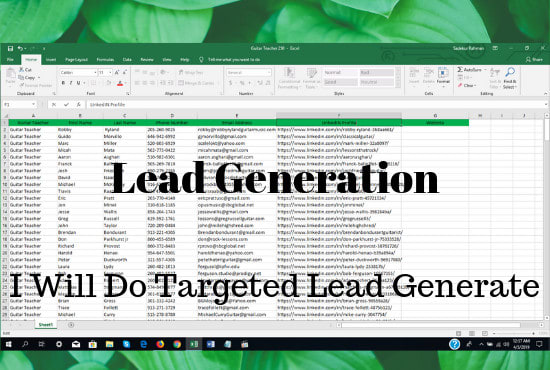Click the zoom slider

point(514,333)
